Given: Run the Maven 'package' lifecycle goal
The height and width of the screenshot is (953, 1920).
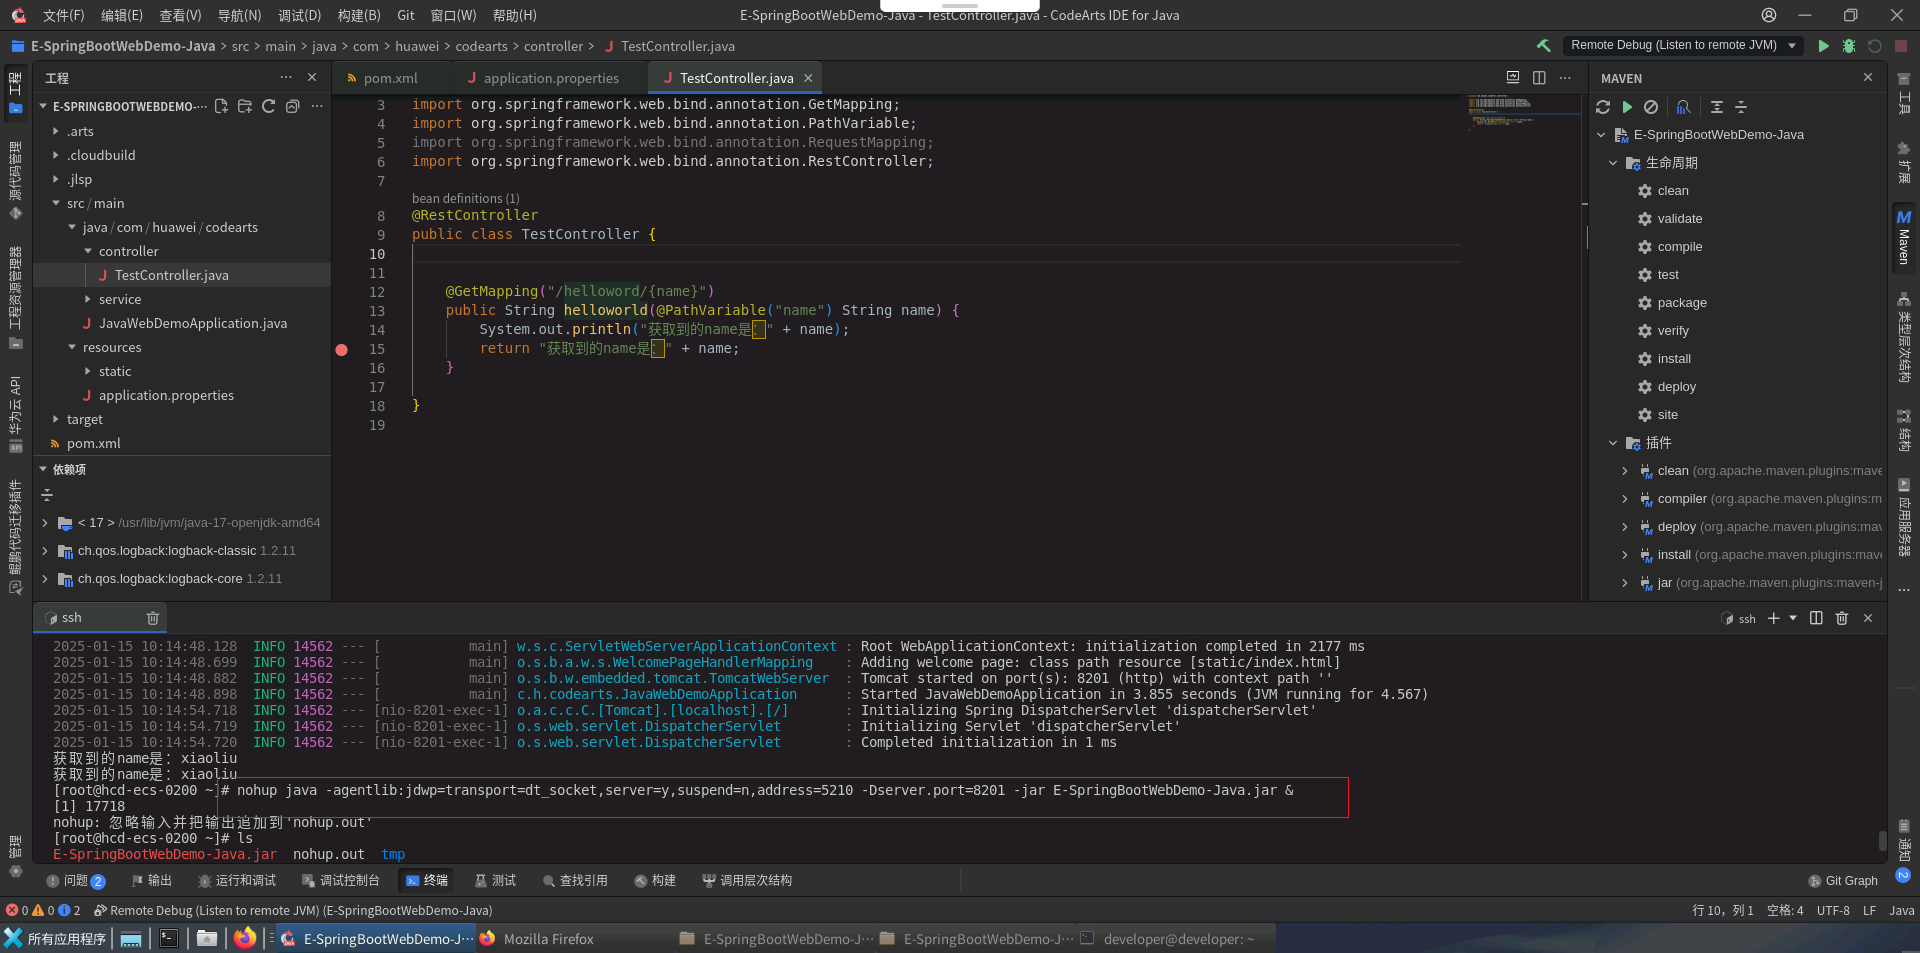Looking at the screenshot, I should (1682, 303).
